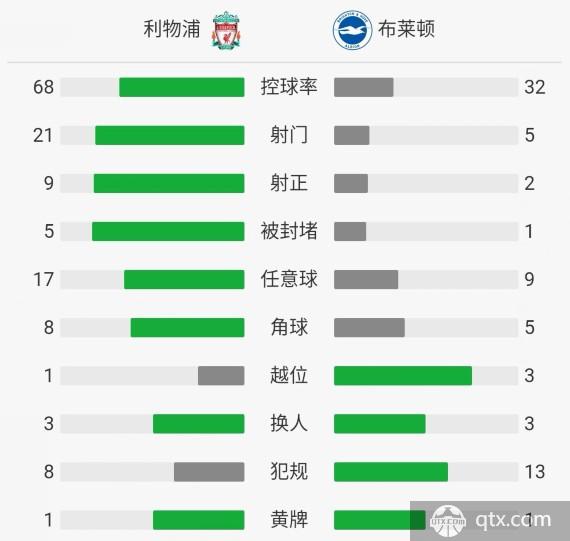Click Liverpool's green possession bar
Viewport: 570px width, 541px height.
coord(182,87)
